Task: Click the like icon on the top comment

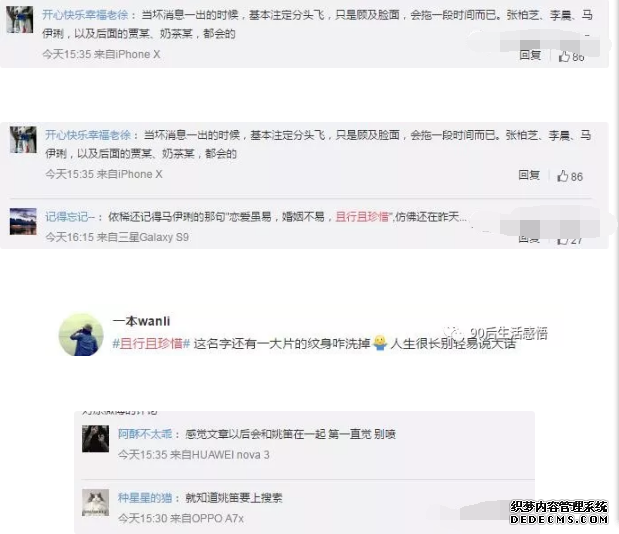Action: [x=564, y=56]
